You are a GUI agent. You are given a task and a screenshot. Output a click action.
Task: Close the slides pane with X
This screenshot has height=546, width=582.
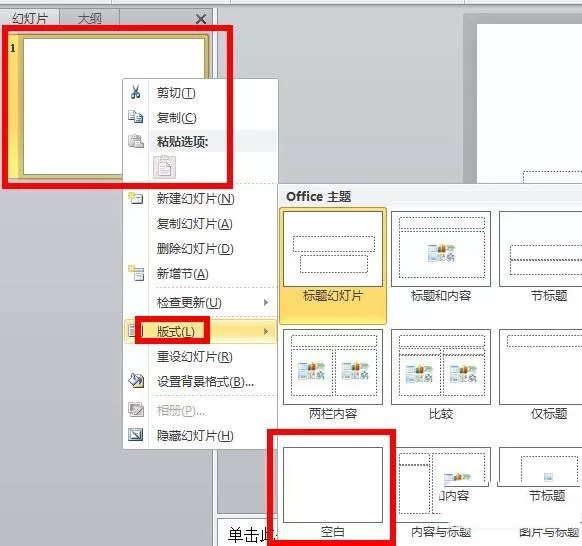tap(201, 19)
